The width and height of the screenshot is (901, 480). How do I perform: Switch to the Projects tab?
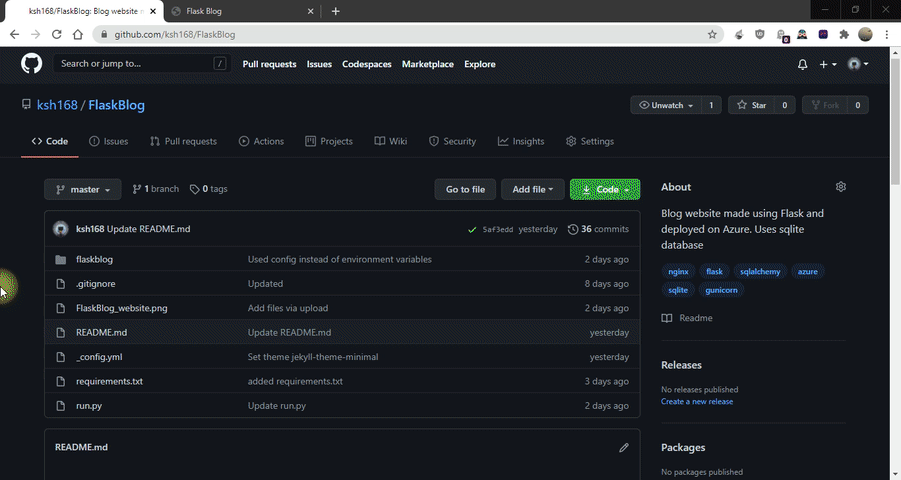coord(329,141)
